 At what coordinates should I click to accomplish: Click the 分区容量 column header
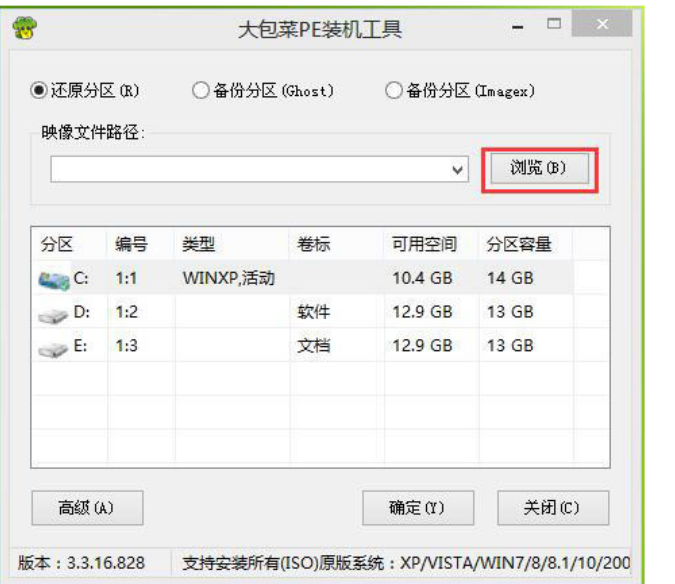coord(526,244)
